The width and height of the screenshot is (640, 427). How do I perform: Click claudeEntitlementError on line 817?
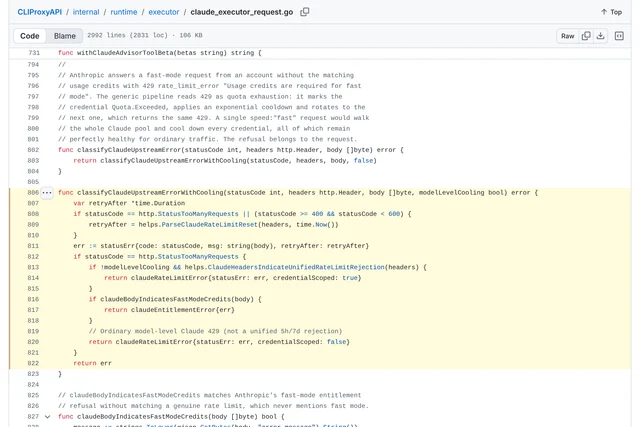pyautogui.click(x=173, y=310)
